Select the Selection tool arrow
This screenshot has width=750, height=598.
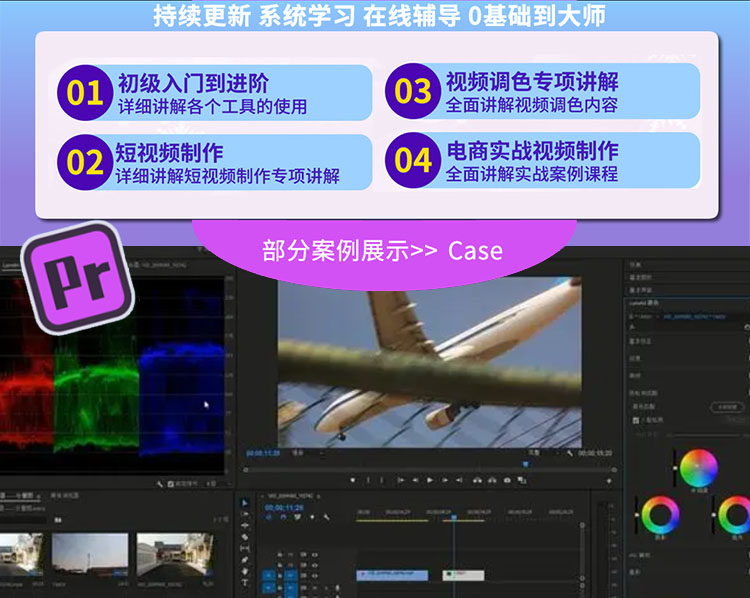pyautogui.click(x=244, y=503)
